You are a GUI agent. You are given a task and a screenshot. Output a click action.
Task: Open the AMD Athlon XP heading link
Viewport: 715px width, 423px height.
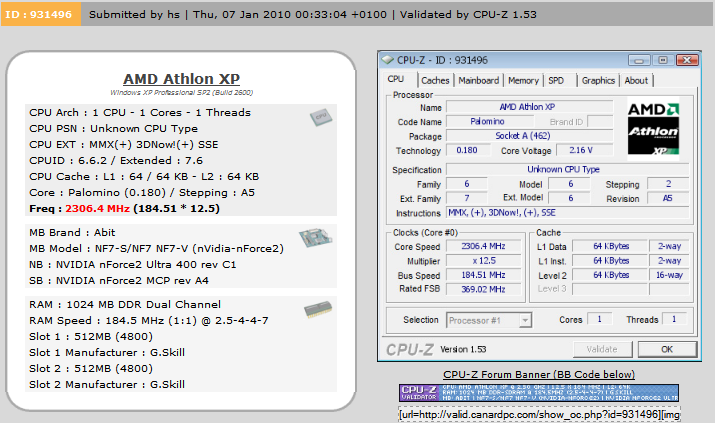pyautogui.click(x=181, y=79)
